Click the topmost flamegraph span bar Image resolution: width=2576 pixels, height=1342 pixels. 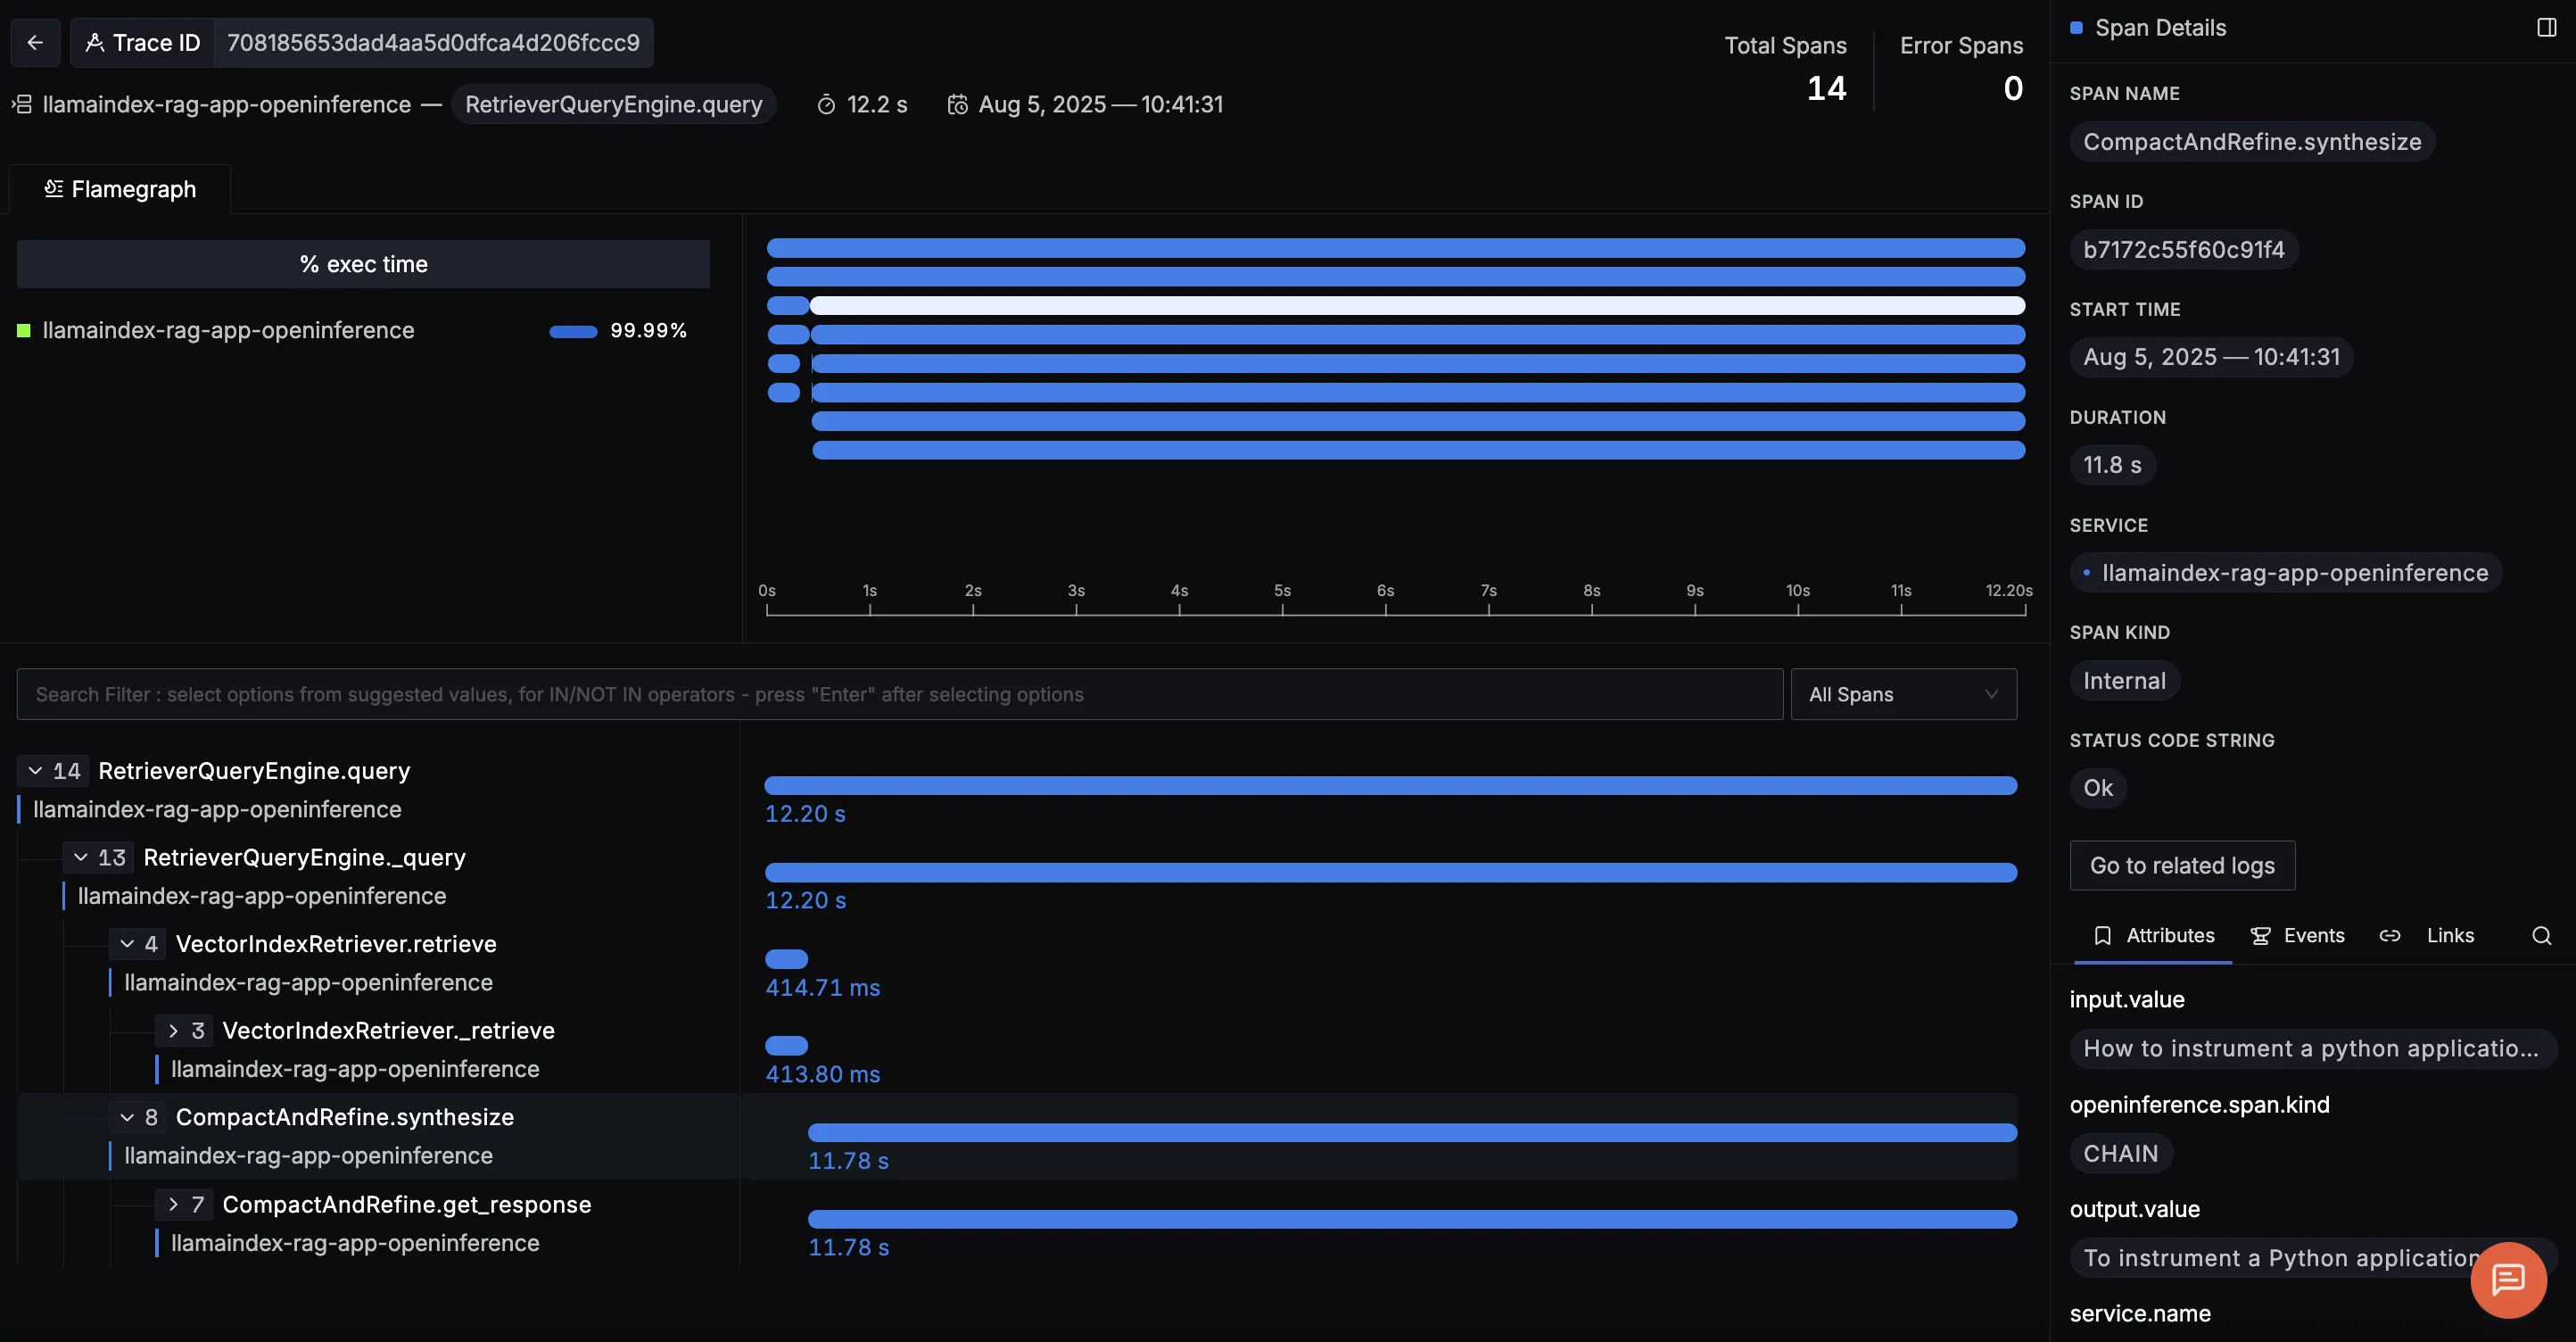coord(1396,247)
